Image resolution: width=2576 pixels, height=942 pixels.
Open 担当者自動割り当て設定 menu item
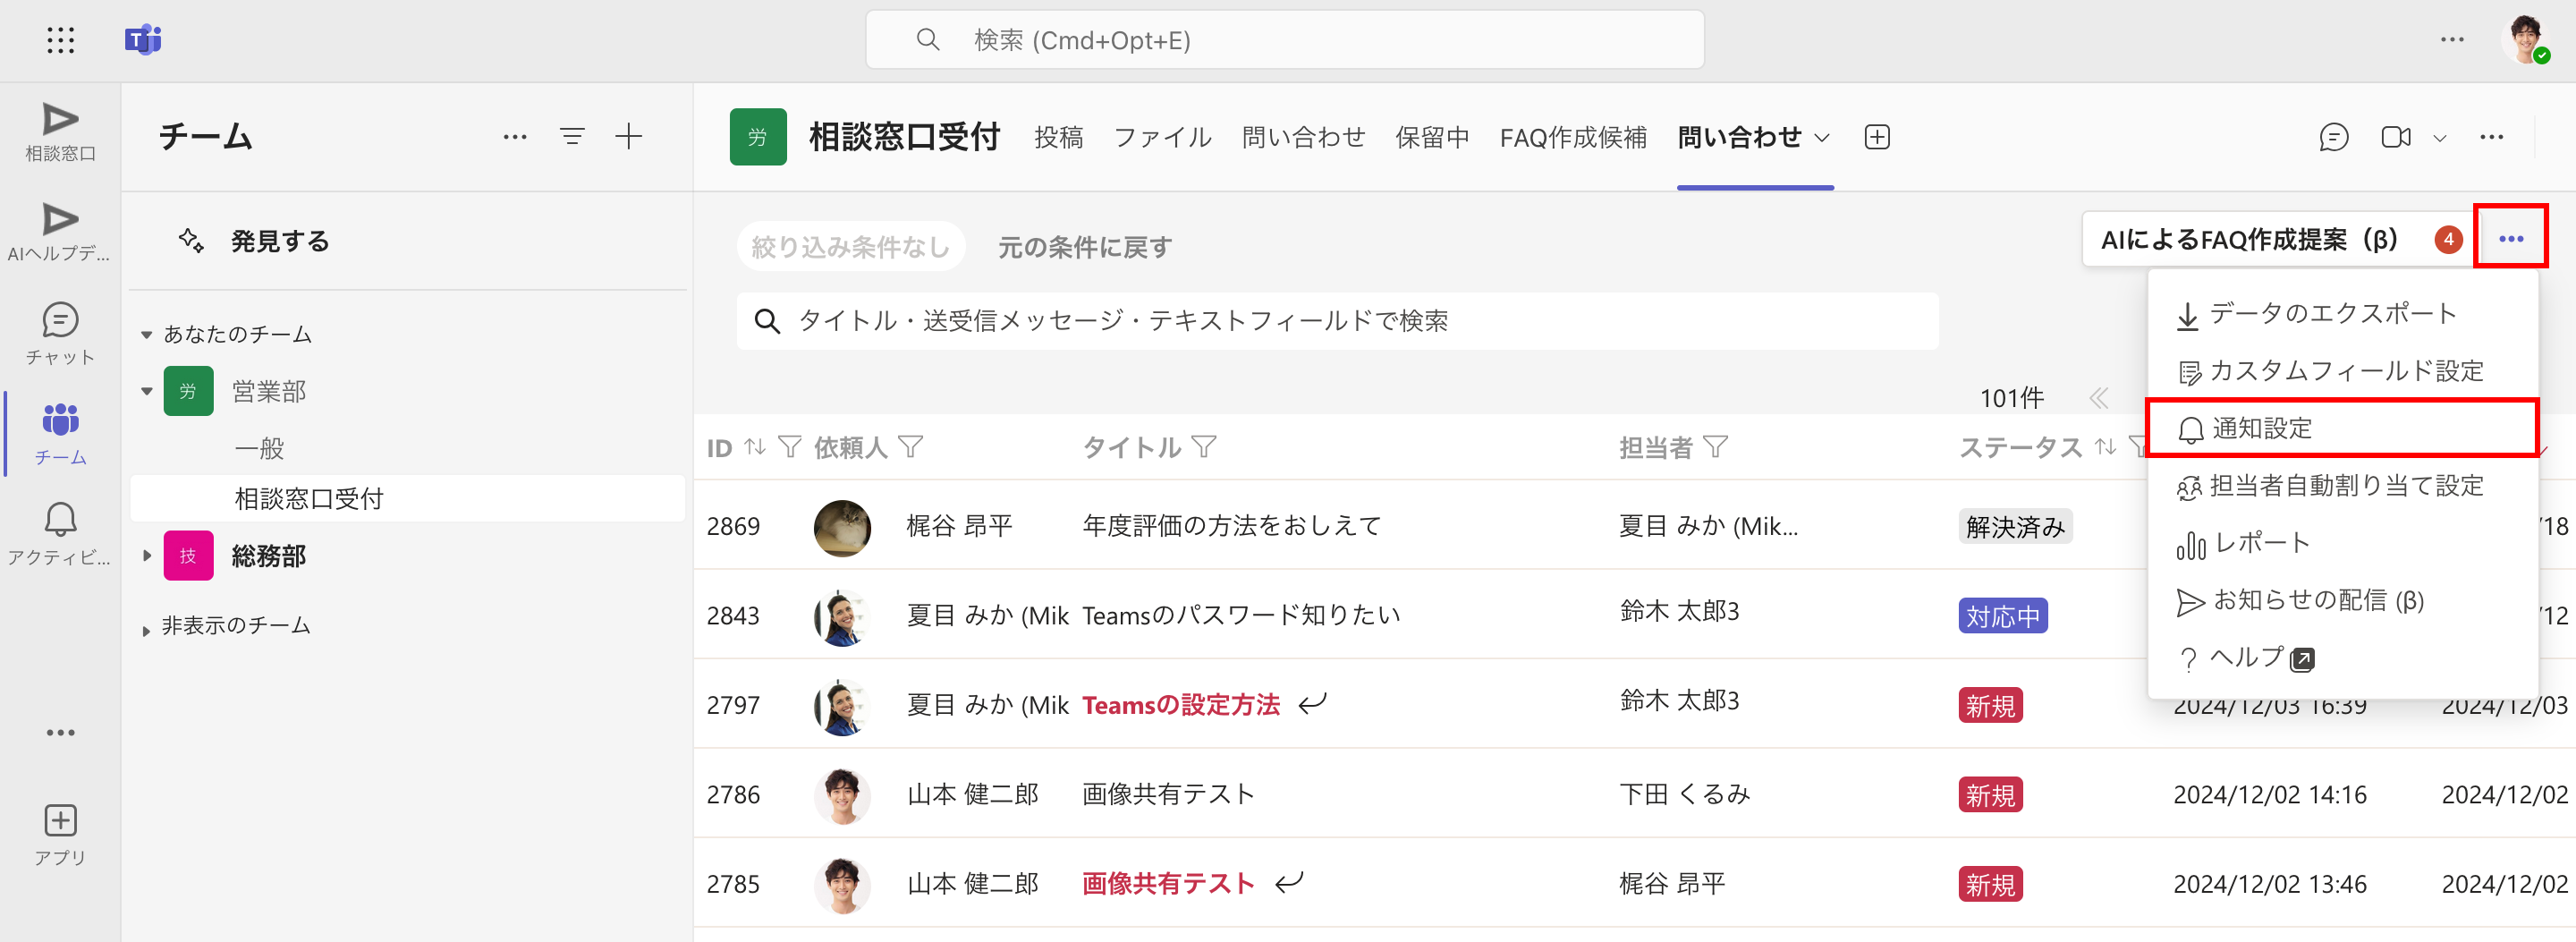(2342, 486)
